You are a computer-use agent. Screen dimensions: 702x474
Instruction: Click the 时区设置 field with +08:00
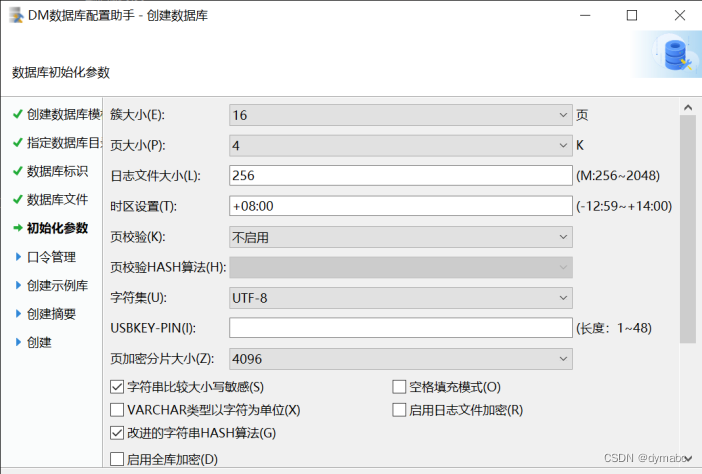click(x=401, y=206)
